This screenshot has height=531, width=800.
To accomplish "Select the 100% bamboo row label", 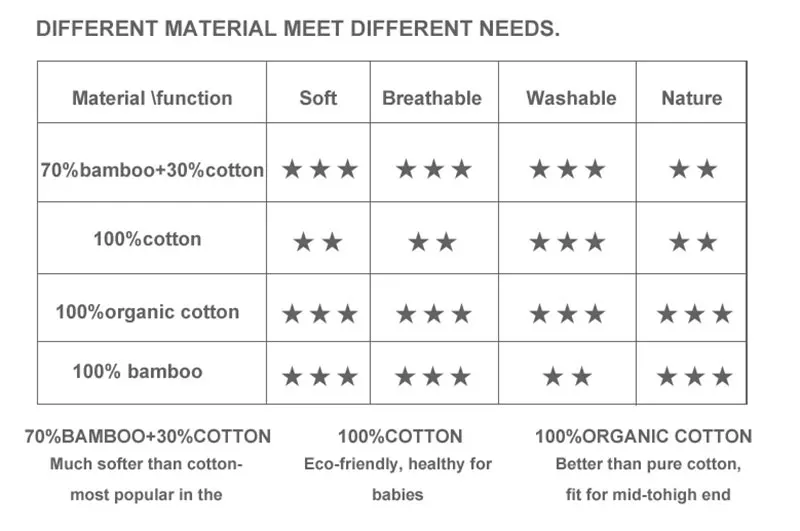I will (137, 372).
